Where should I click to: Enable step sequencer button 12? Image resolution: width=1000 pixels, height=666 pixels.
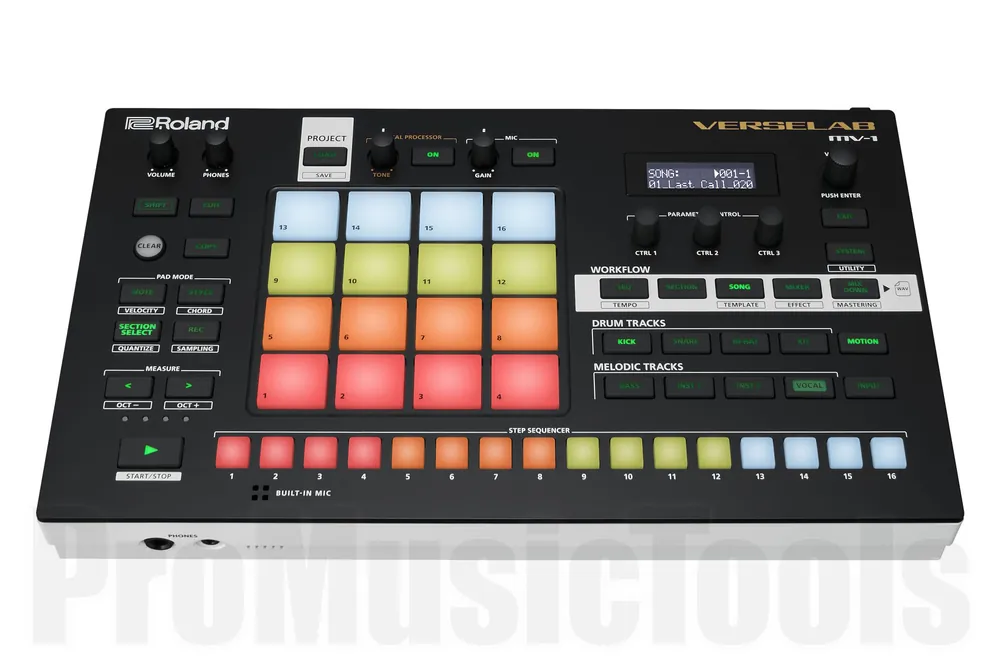[714, 452]
